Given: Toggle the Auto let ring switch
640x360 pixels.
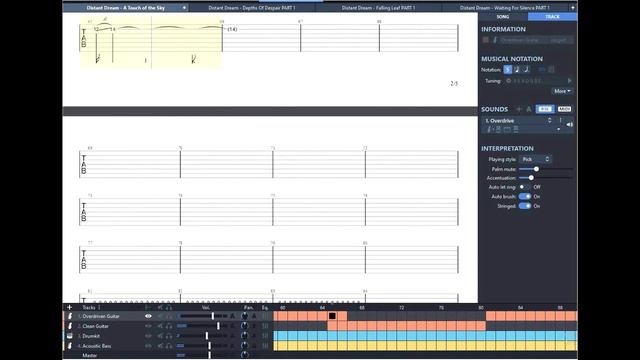Looking at the screenshot, I should [524, 187].
